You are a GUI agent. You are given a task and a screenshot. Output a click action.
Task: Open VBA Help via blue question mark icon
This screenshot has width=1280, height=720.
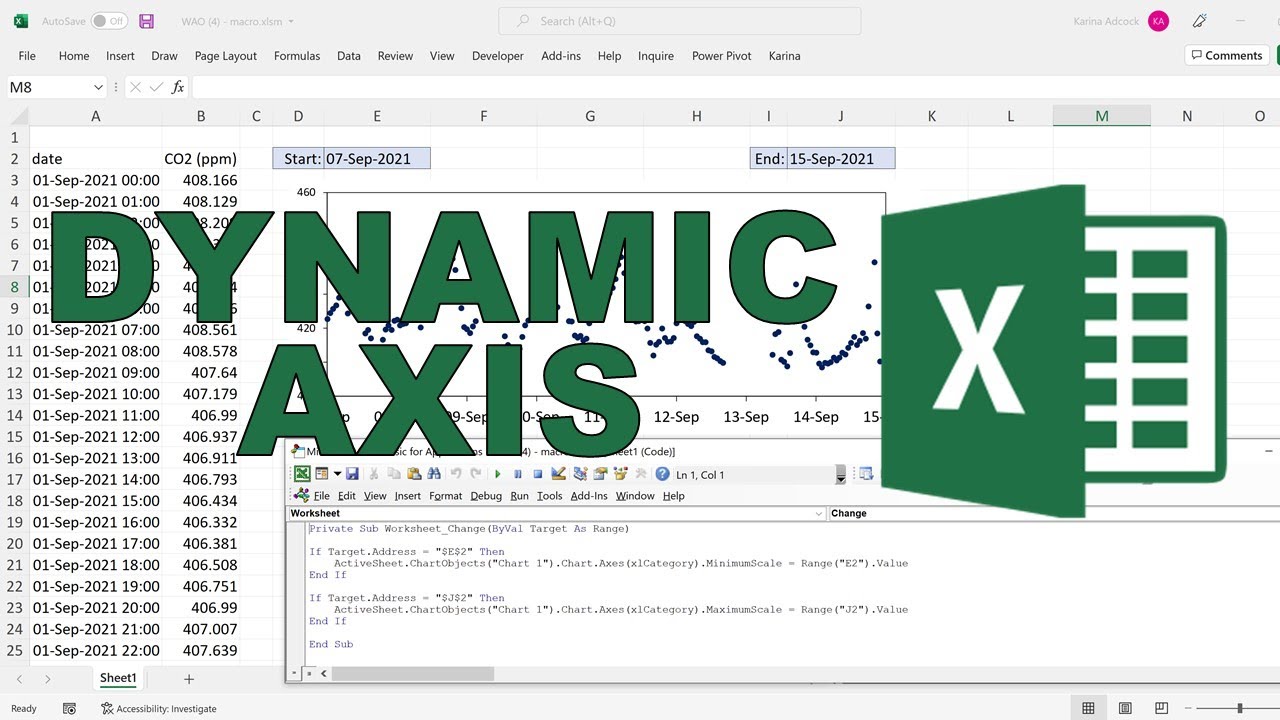pos(662,474)
